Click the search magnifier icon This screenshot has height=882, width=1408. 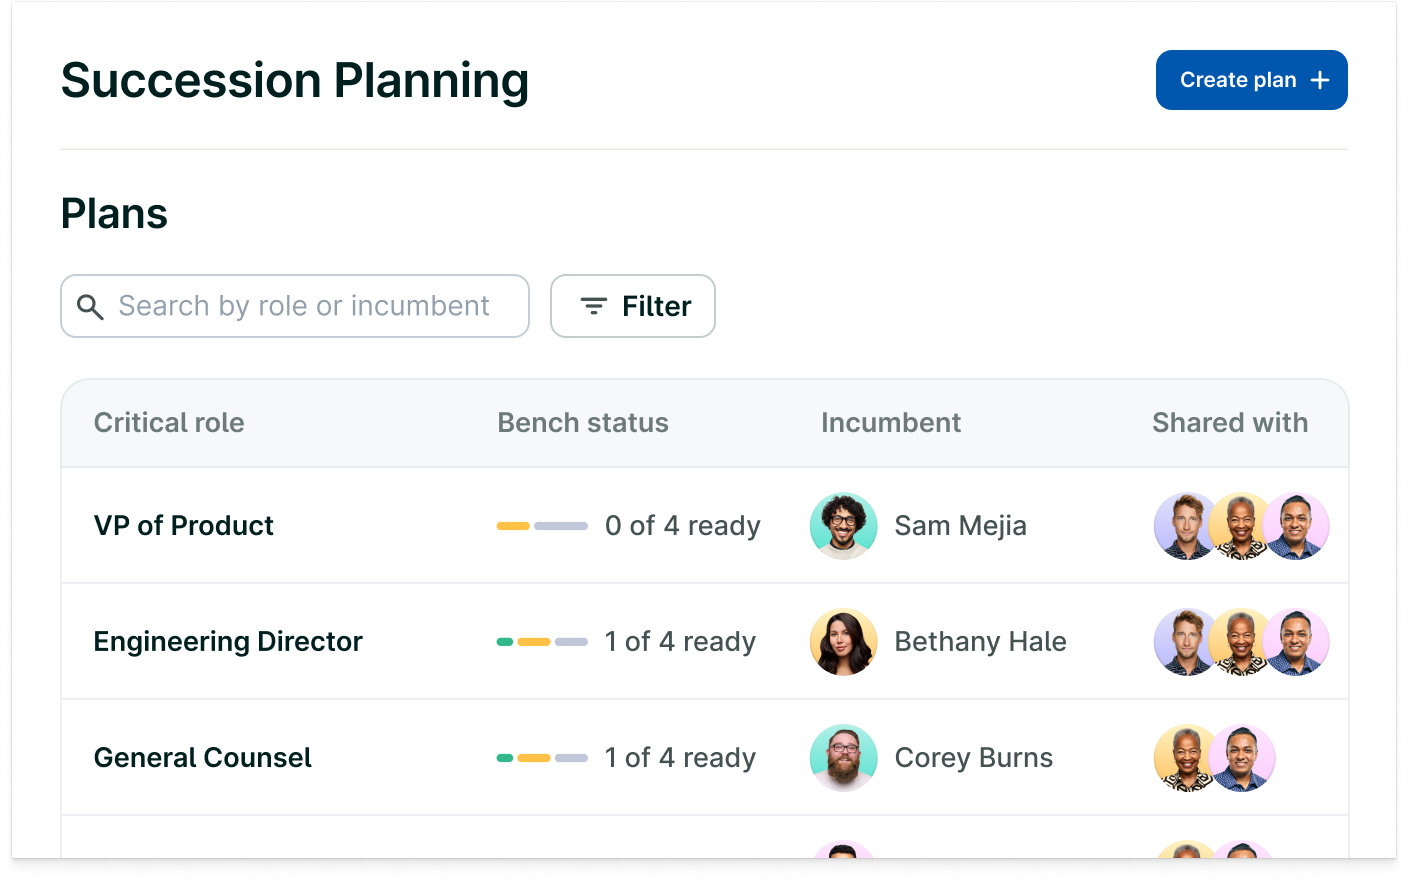(90, 307)
